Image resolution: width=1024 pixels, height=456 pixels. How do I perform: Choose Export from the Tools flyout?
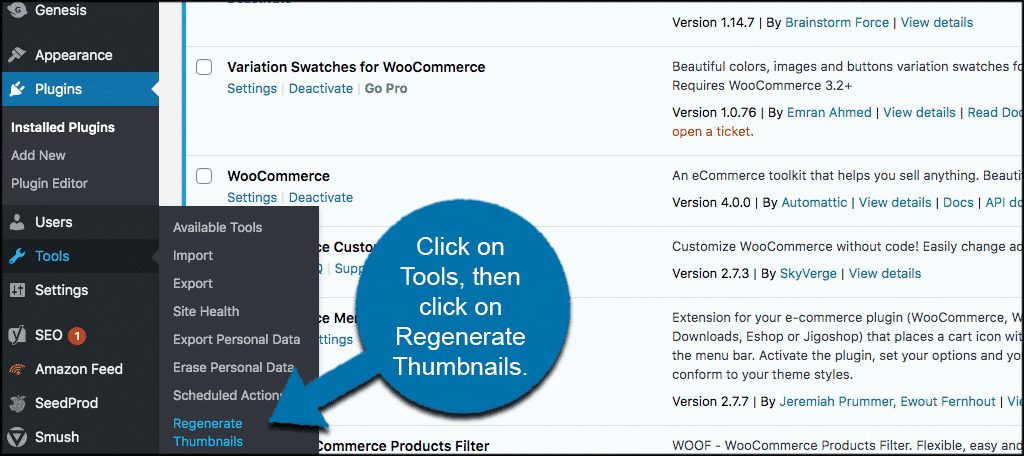point(193,284)
